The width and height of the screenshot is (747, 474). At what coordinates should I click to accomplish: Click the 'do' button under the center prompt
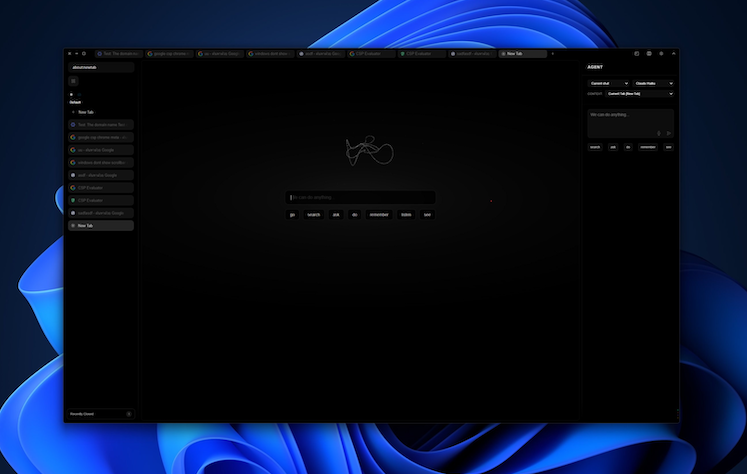354,215
